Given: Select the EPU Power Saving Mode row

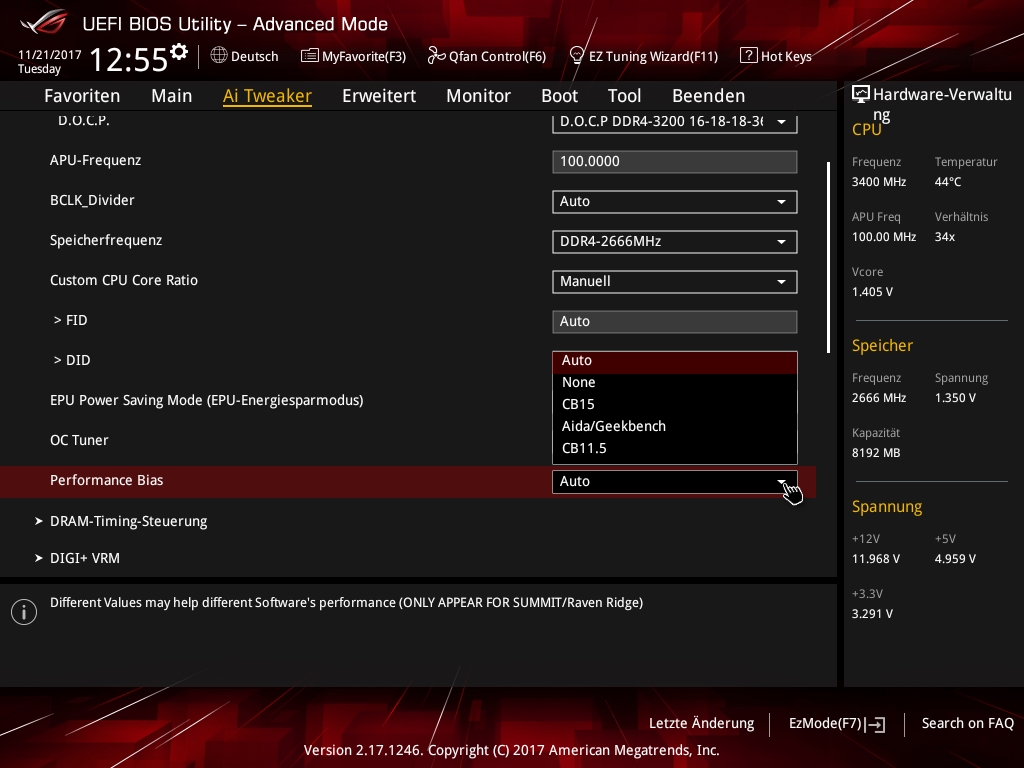Looking at the screenshot, I should click(206, 400).
